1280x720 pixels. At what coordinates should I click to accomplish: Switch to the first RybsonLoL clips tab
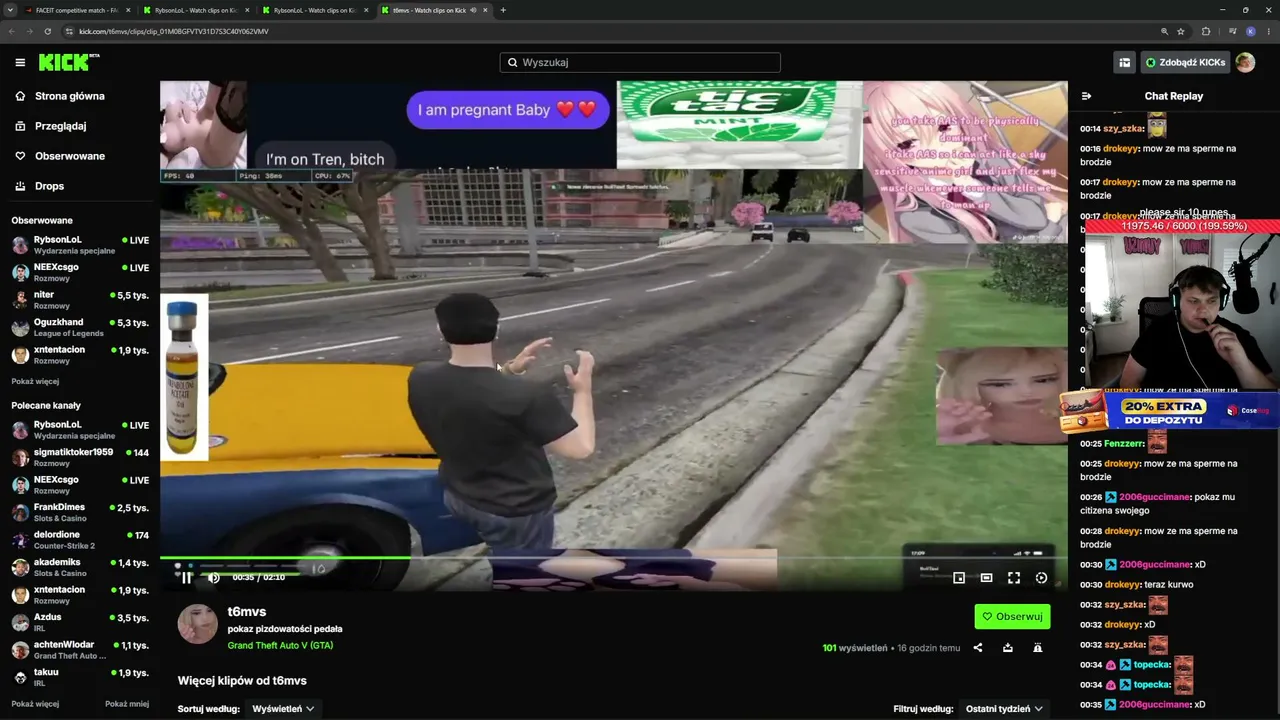196,10
